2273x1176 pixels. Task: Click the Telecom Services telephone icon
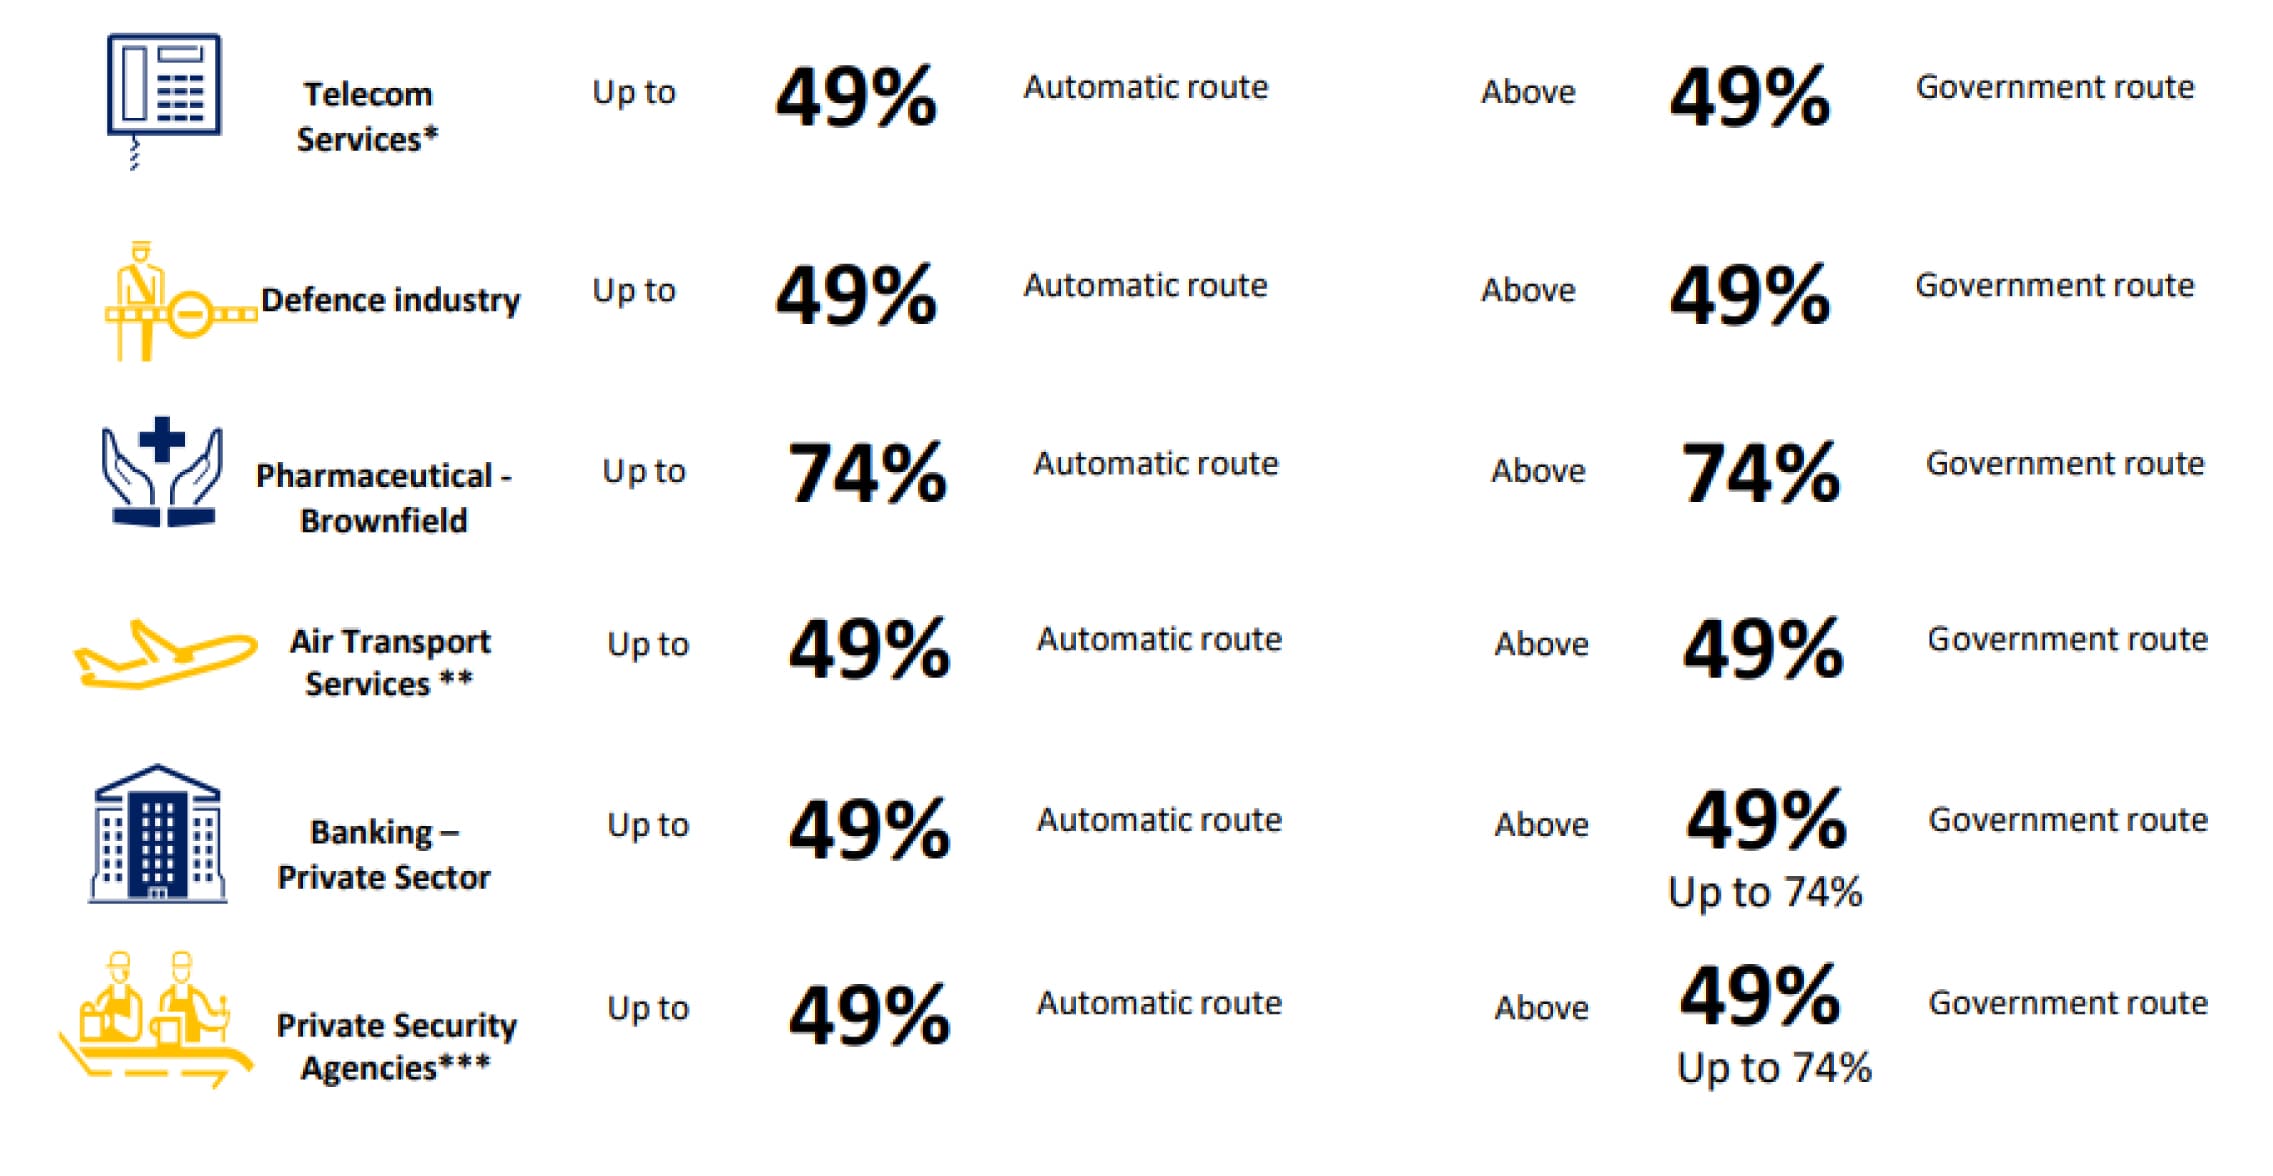164,101
